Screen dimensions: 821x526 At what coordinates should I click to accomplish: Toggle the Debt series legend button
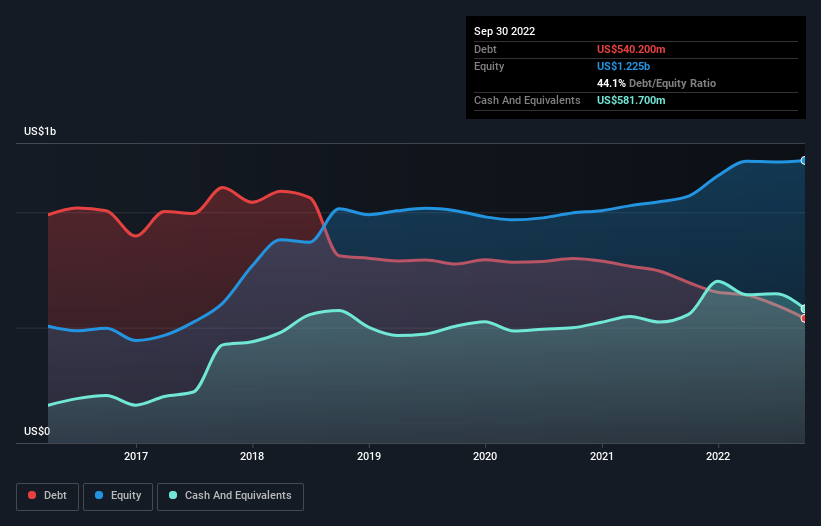click(47, 496)
